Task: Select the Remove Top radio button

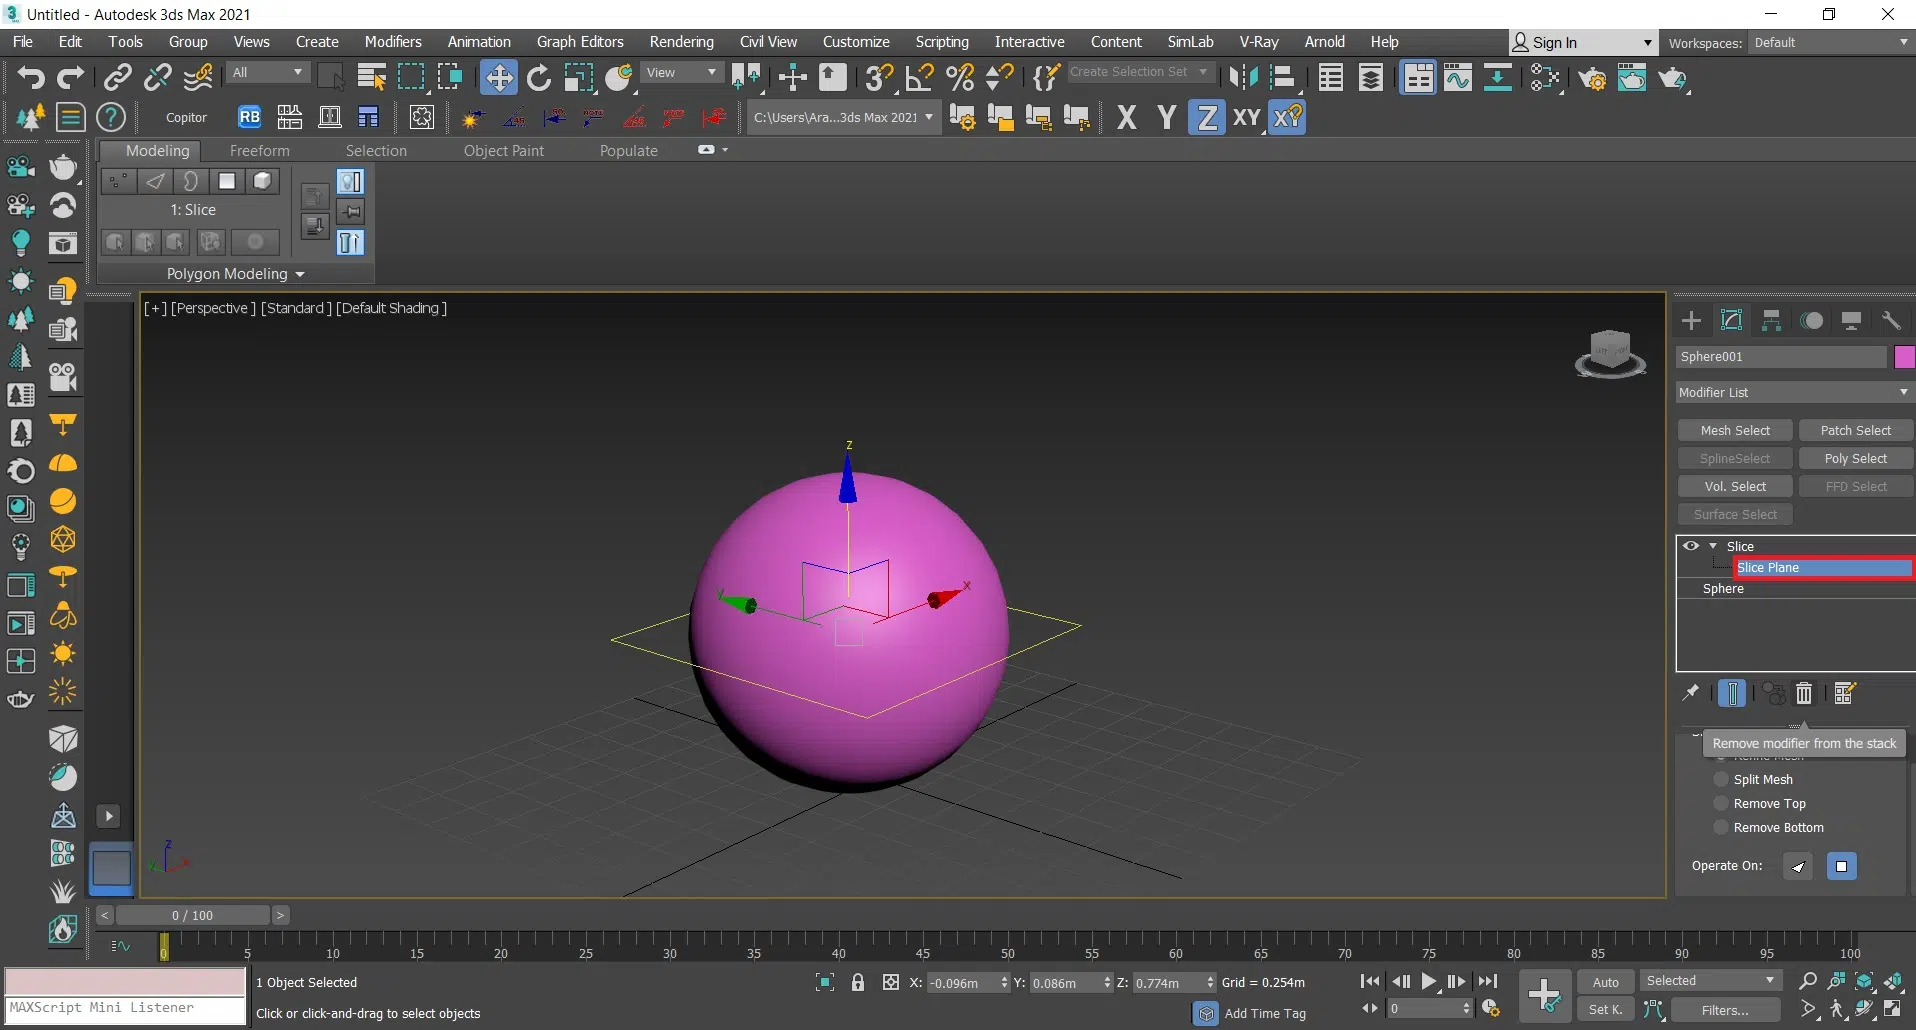Action: point(1721,804)
